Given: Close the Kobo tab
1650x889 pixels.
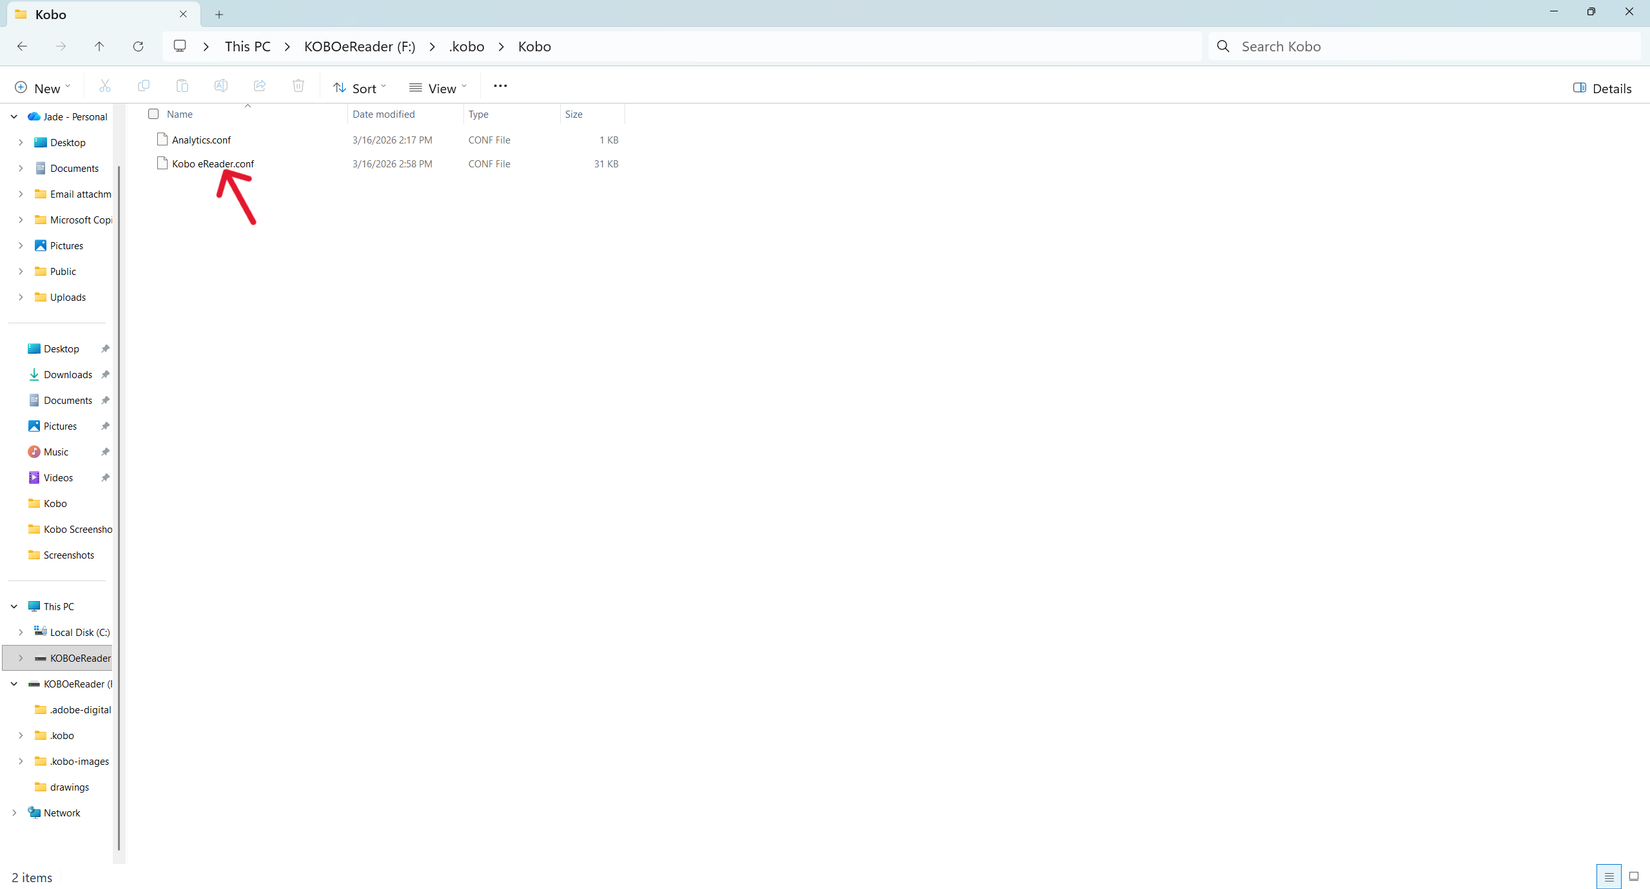Looking at the screenshot, I should coord(183,15).
